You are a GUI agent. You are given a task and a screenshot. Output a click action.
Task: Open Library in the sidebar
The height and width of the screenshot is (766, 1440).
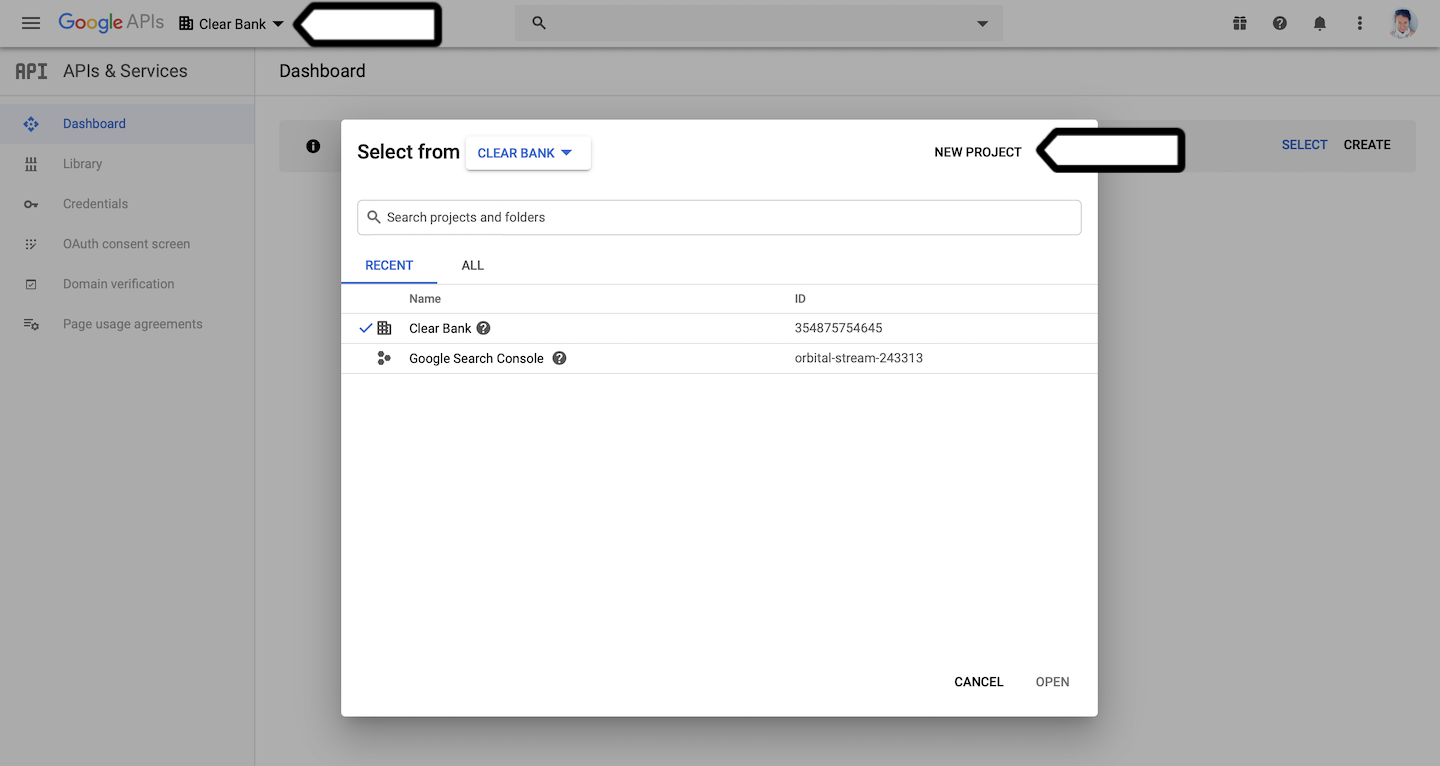pyautogui.click(x=127, y=164)
